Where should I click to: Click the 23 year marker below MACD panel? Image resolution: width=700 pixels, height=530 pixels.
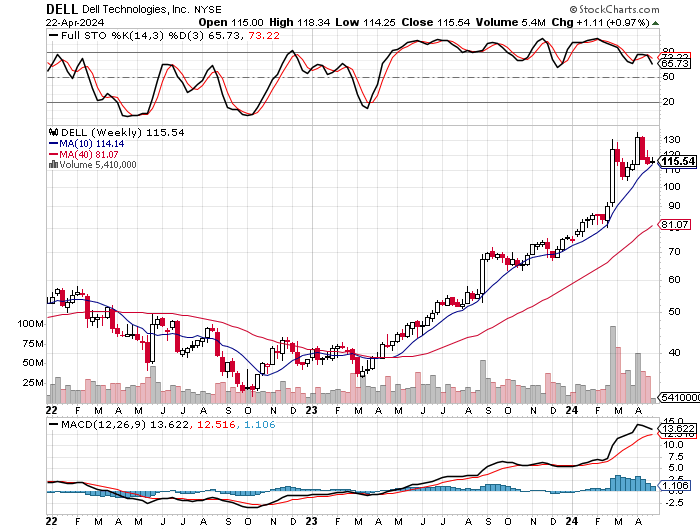point(311,521)
